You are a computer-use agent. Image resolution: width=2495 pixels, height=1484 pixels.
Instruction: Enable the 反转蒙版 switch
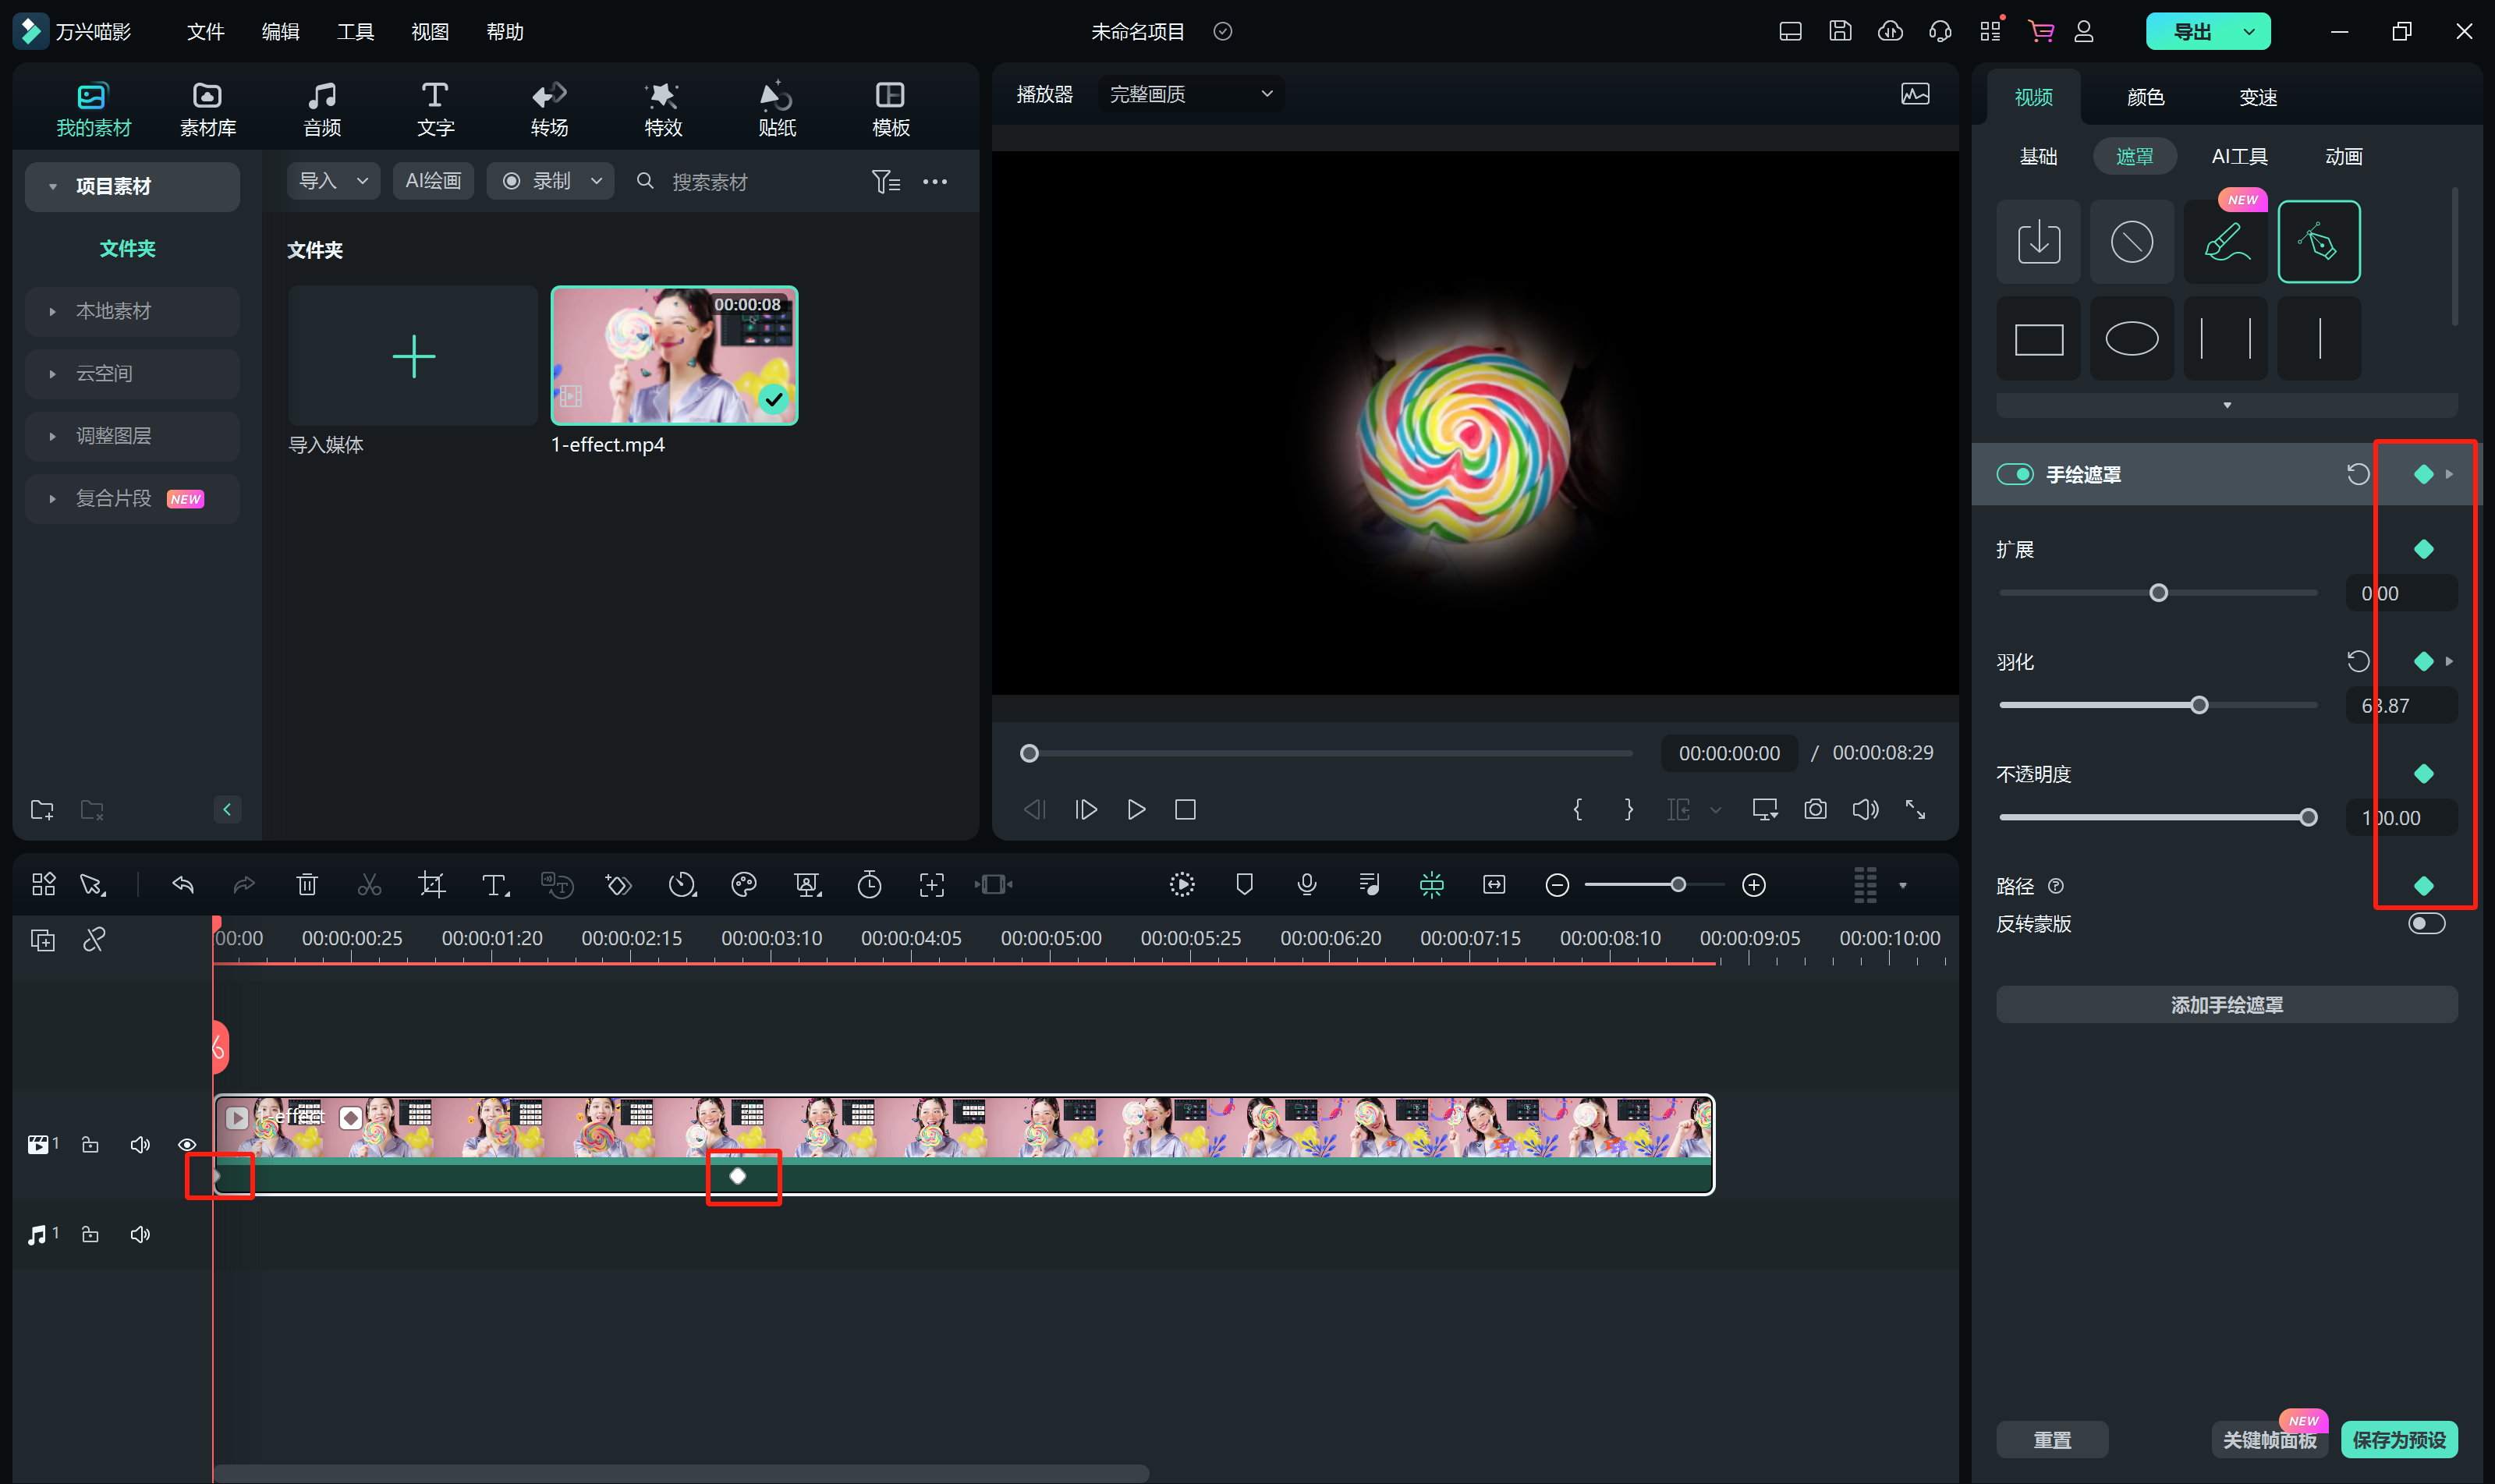(x=2426, y=923)
